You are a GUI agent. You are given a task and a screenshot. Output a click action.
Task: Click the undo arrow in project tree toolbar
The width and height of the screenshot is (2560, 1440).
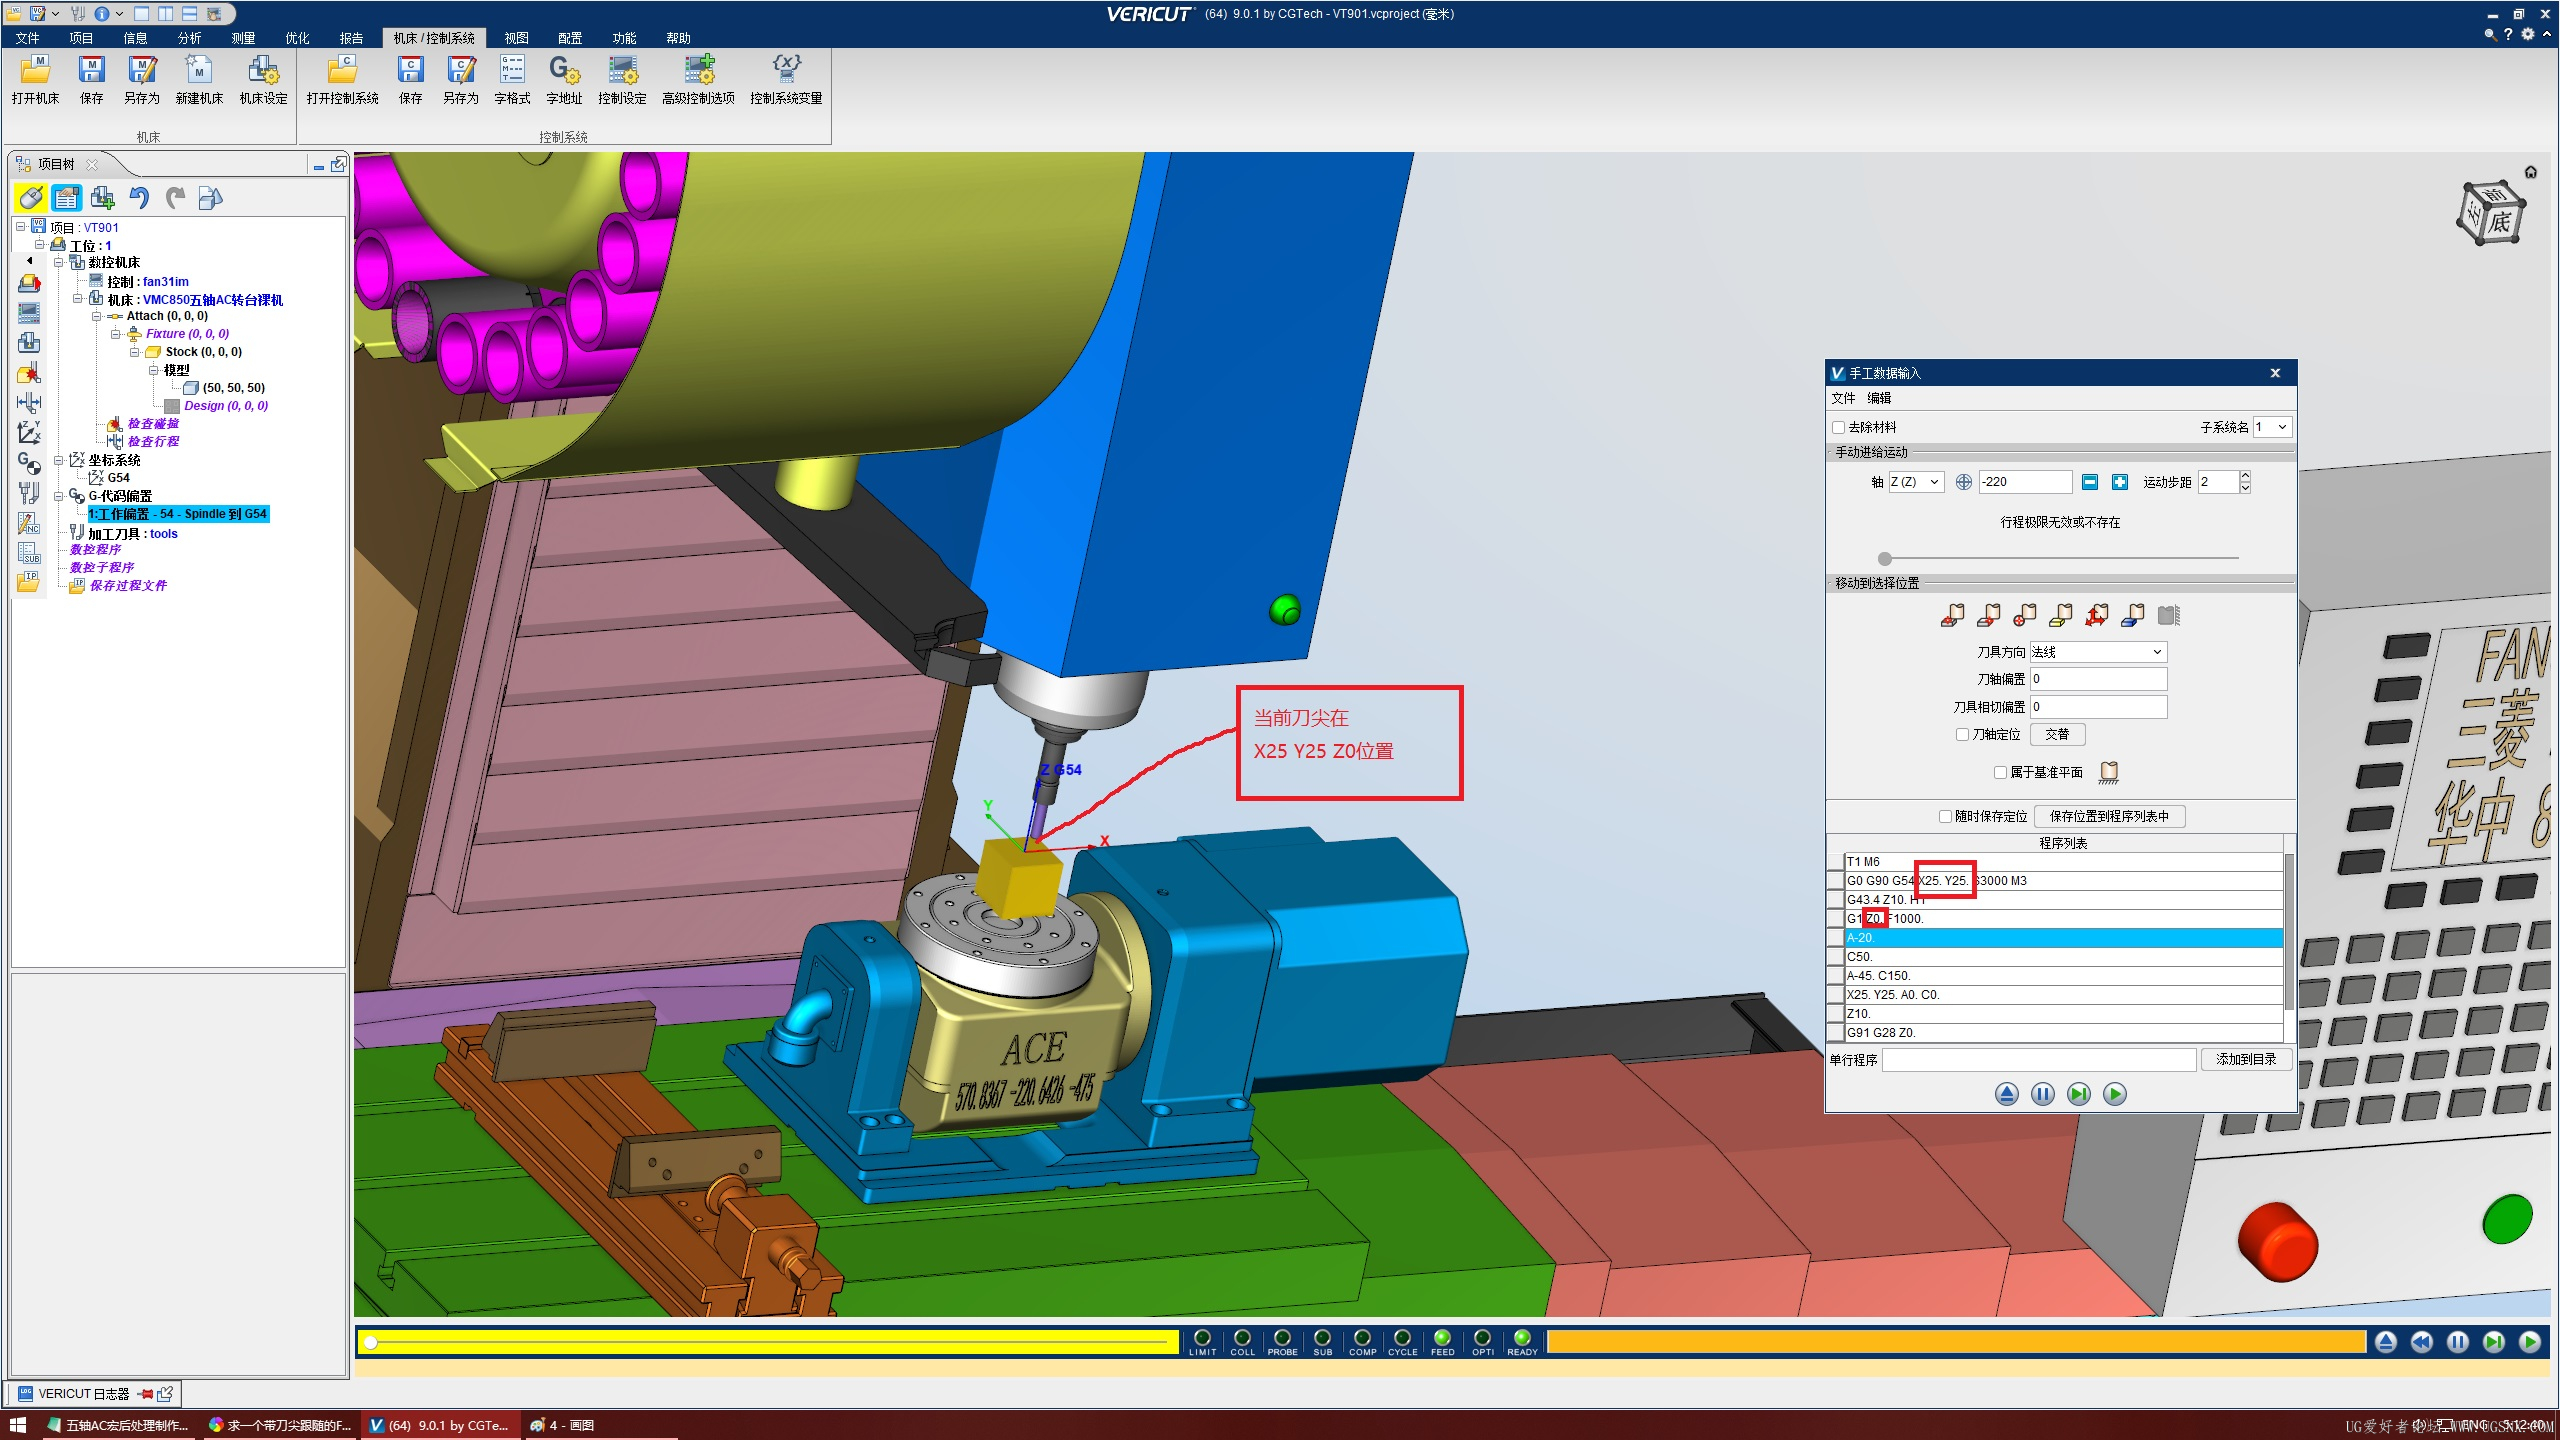140,198
